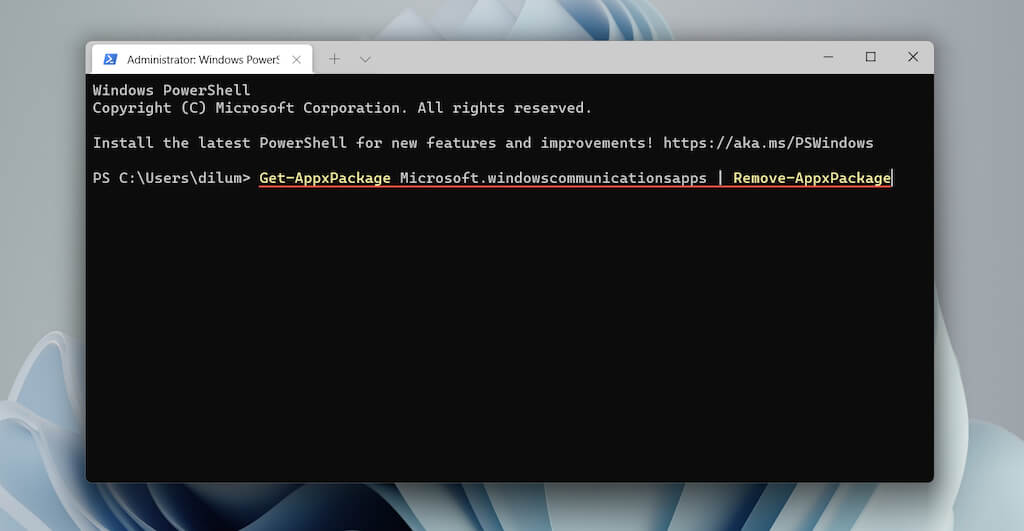Maximize the Windows Terminal window

pos(871,57)
